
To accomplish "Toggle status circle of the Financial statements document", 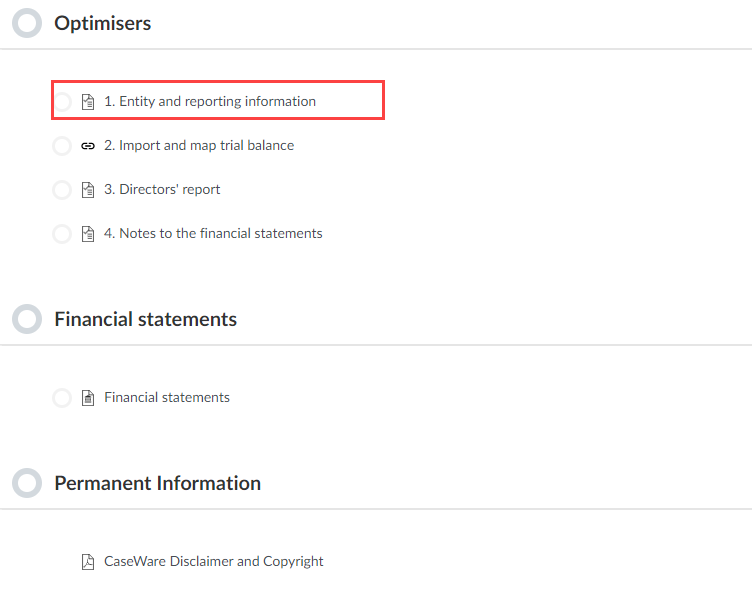I will click(62, 398).
